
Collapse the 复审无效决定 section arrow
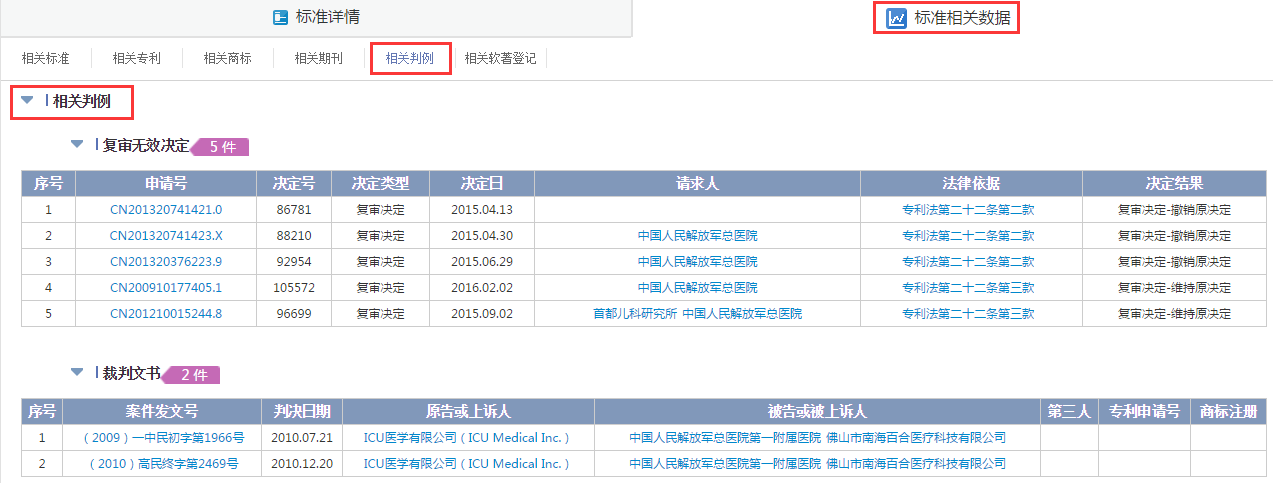coord(77,145)
